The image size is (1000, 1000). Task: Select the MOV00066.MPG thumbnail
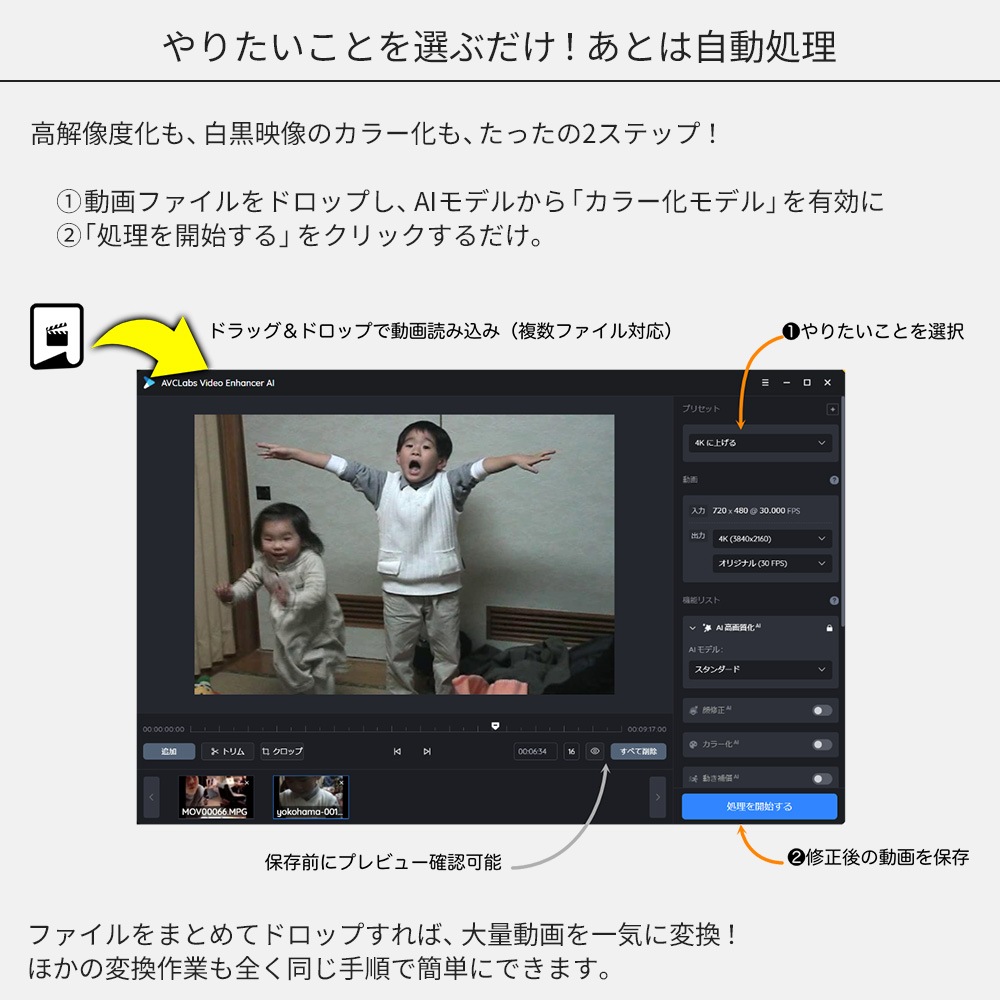215,797
